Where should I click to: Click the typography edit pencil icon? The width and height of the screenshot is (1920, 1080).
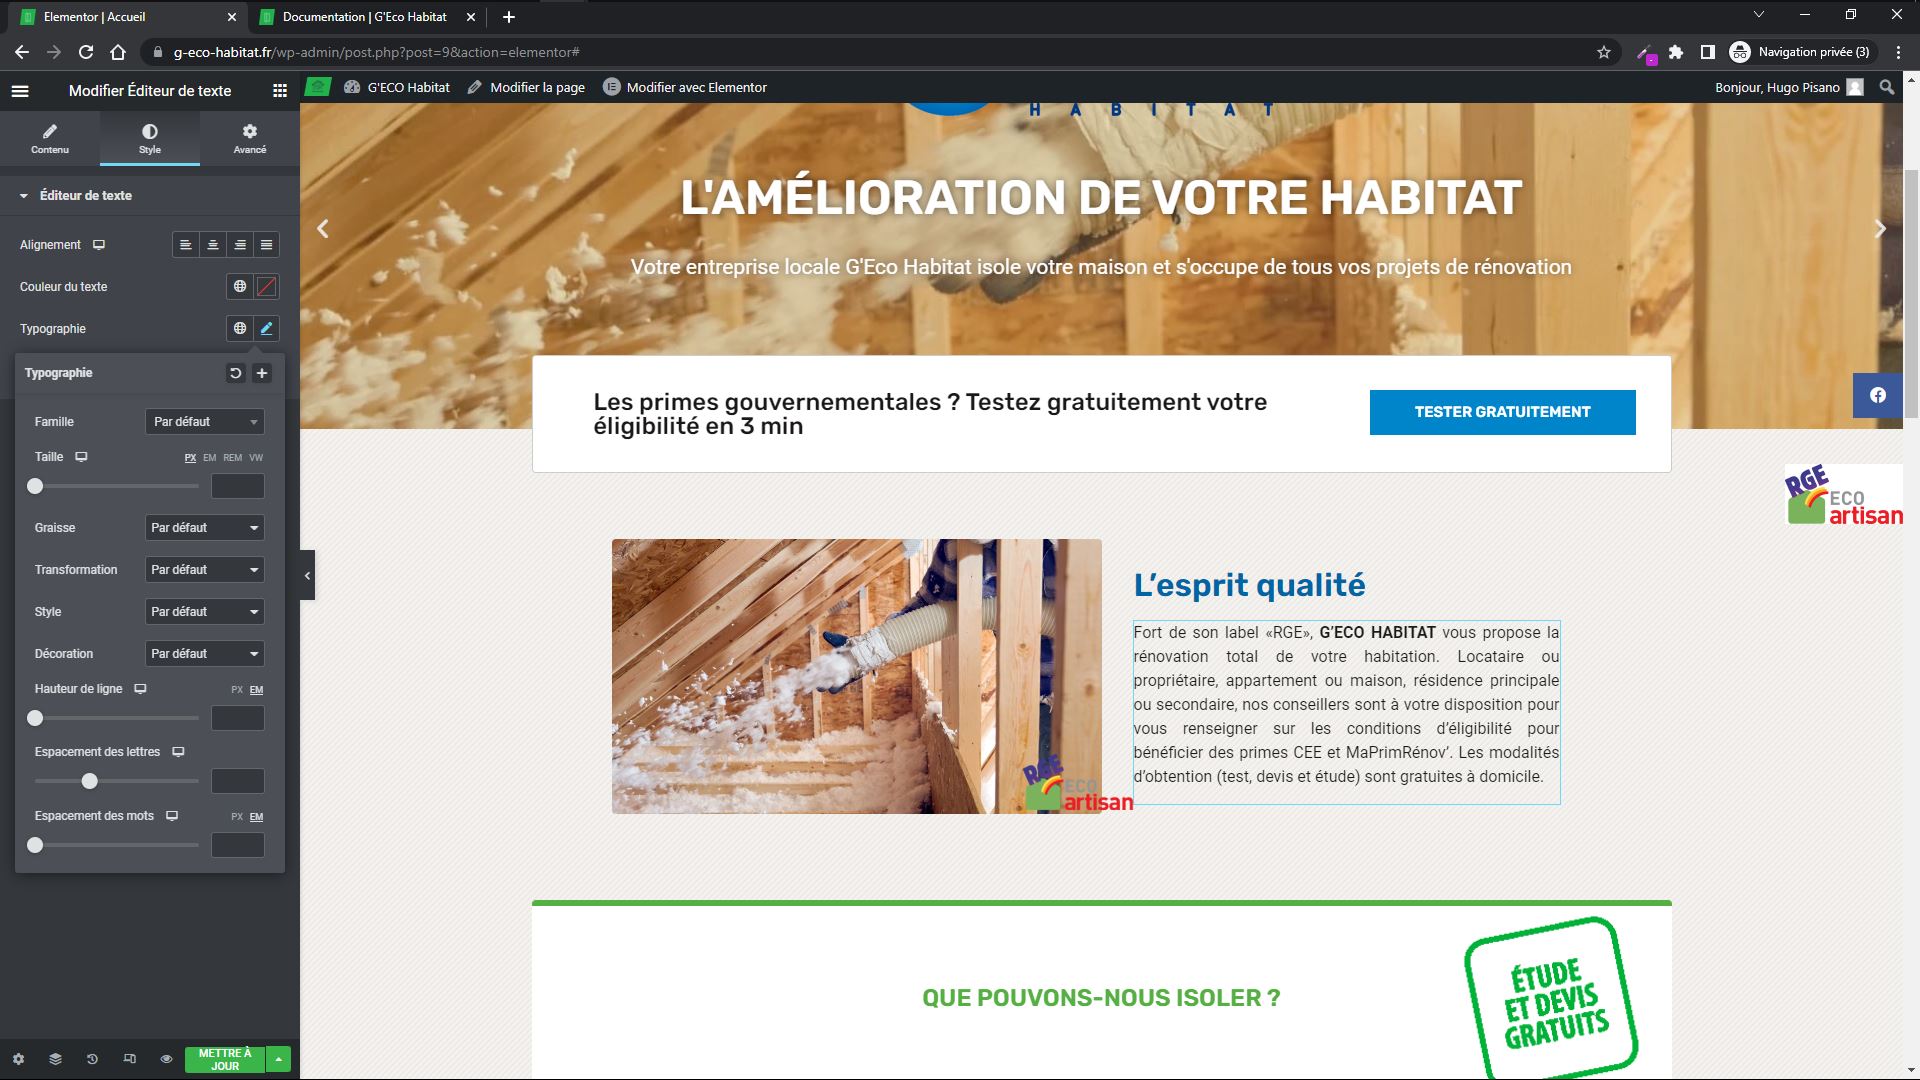coord(267,328)
